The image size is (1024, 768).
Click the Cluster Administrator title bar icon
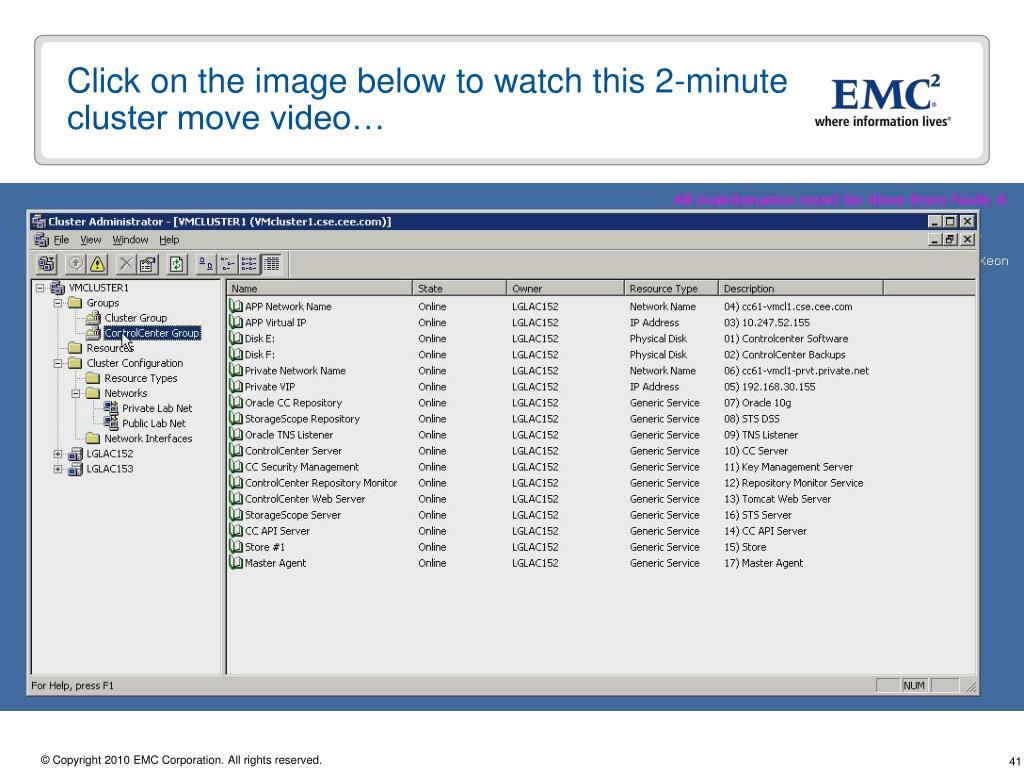point(39,221)
